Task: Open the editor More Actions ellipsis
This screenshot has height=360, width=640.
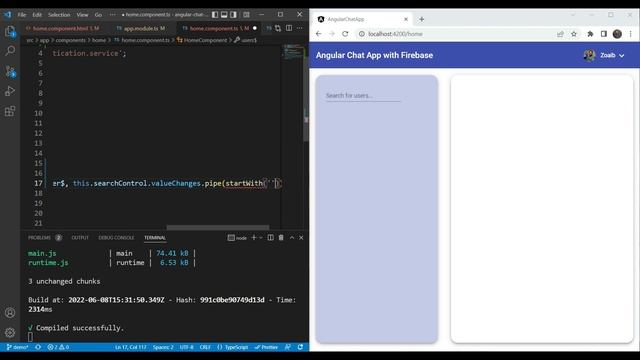Action: (300, 28)
